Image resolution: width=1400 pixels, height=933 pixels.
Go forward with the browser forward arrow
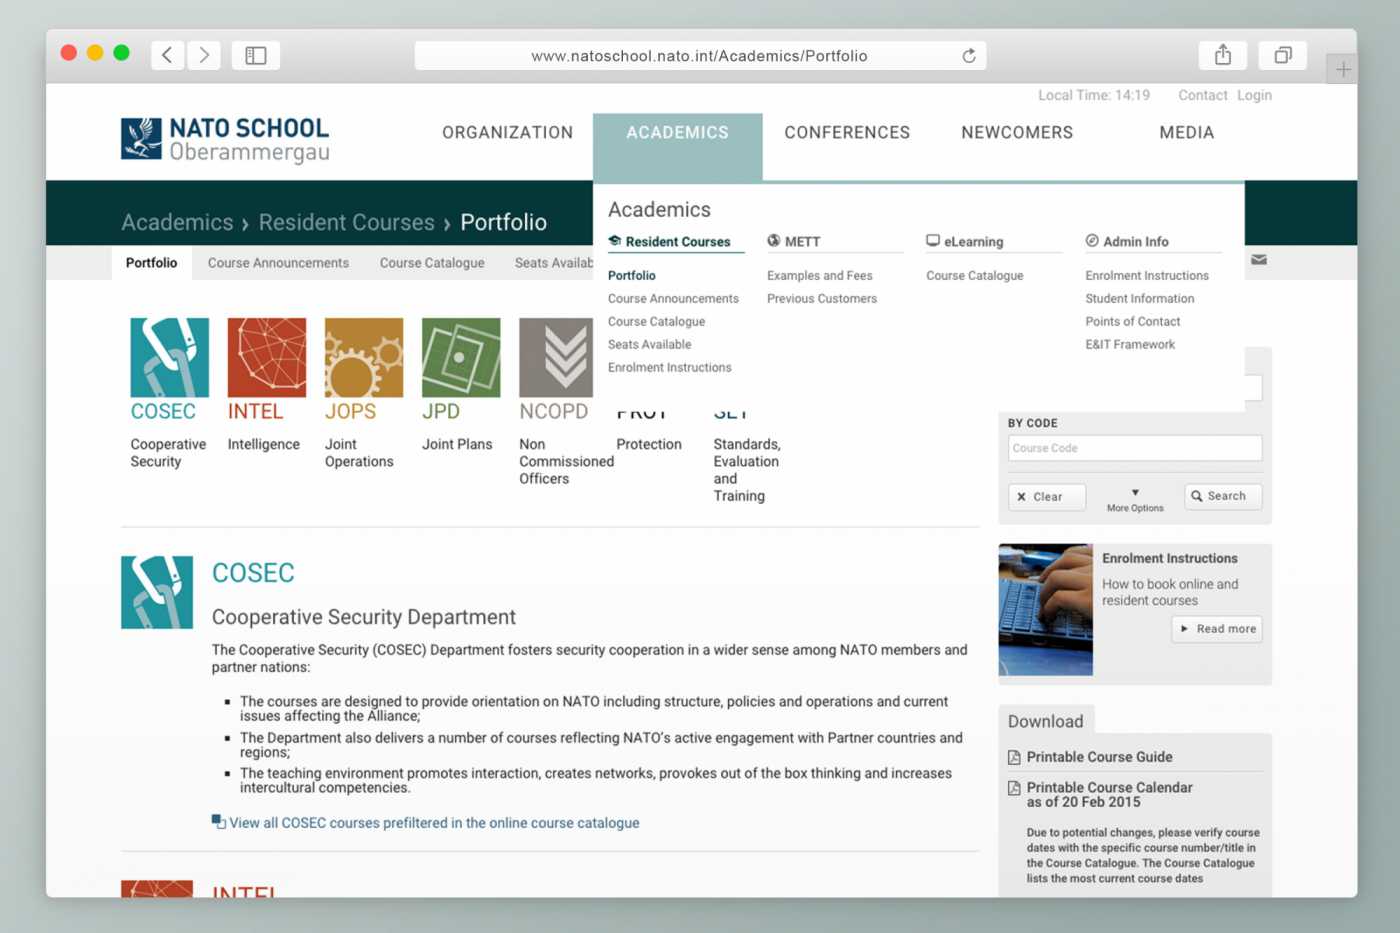pos(204,55)
